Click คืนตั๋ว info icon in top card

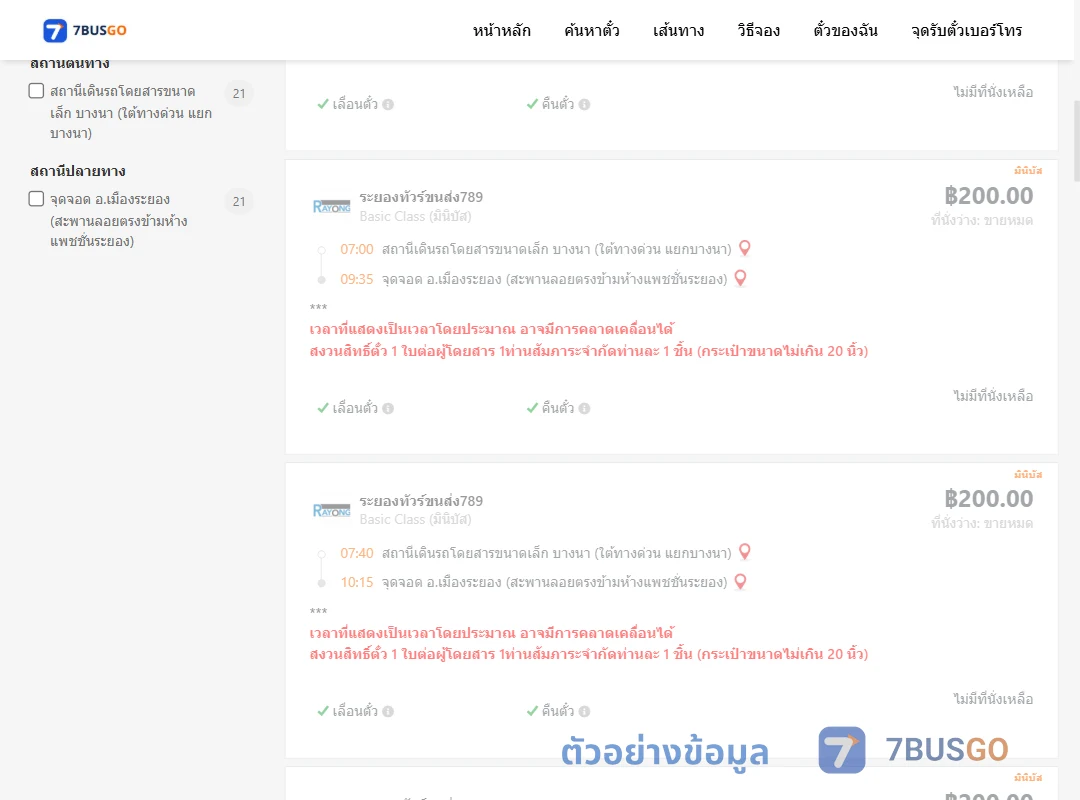click(x=585, y=105)
